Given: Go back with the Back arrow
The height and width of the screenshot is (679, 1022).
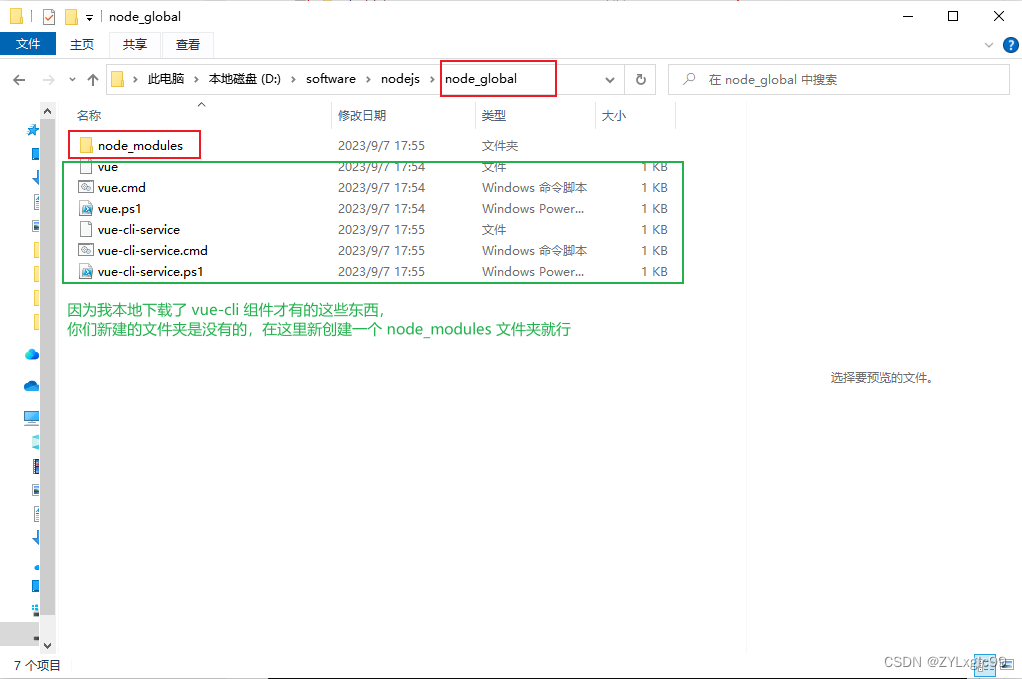Looking at the screenshot, I should pyautogui.click(x=19, y=79).
